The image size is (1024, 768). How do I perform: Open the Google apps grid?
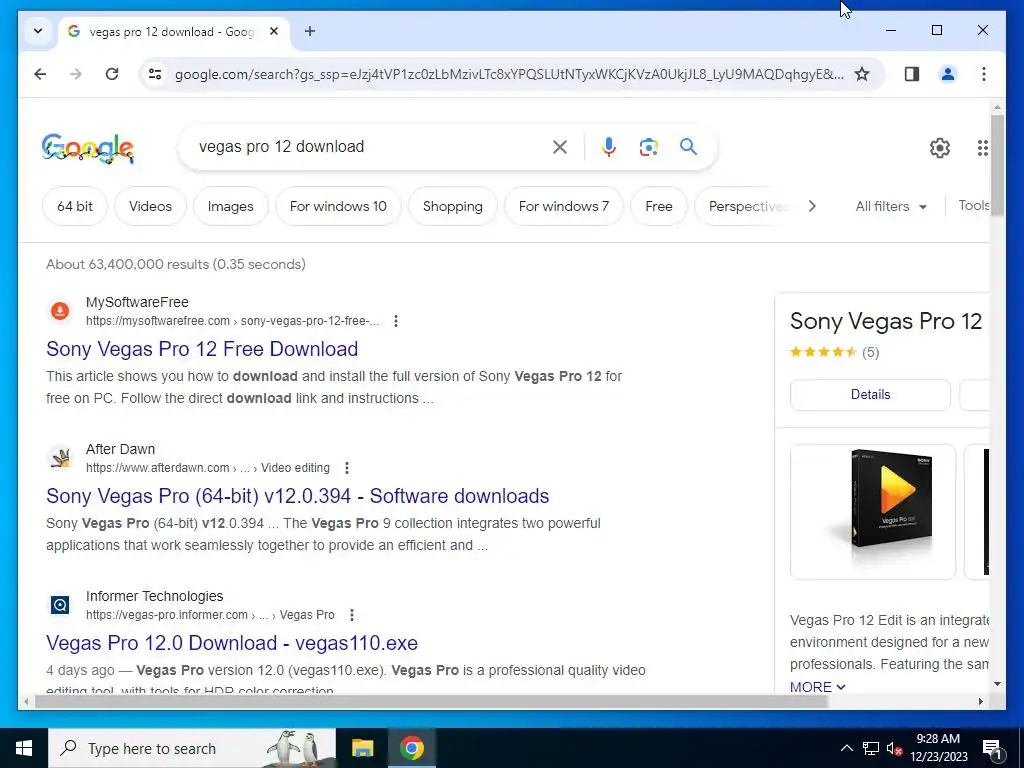tap(982, 148)
